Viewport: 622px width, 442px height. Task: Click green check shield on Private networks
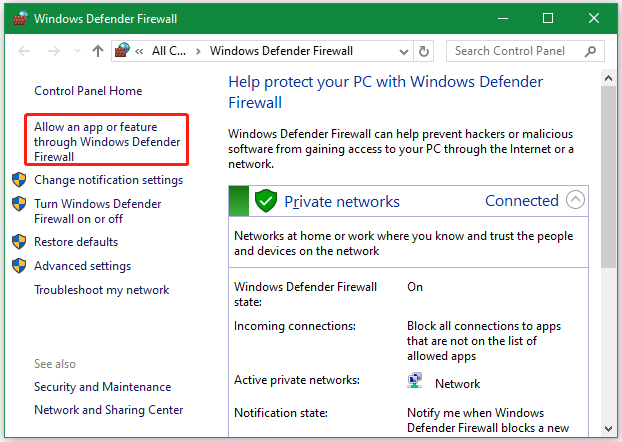click(x=266, y=201)
